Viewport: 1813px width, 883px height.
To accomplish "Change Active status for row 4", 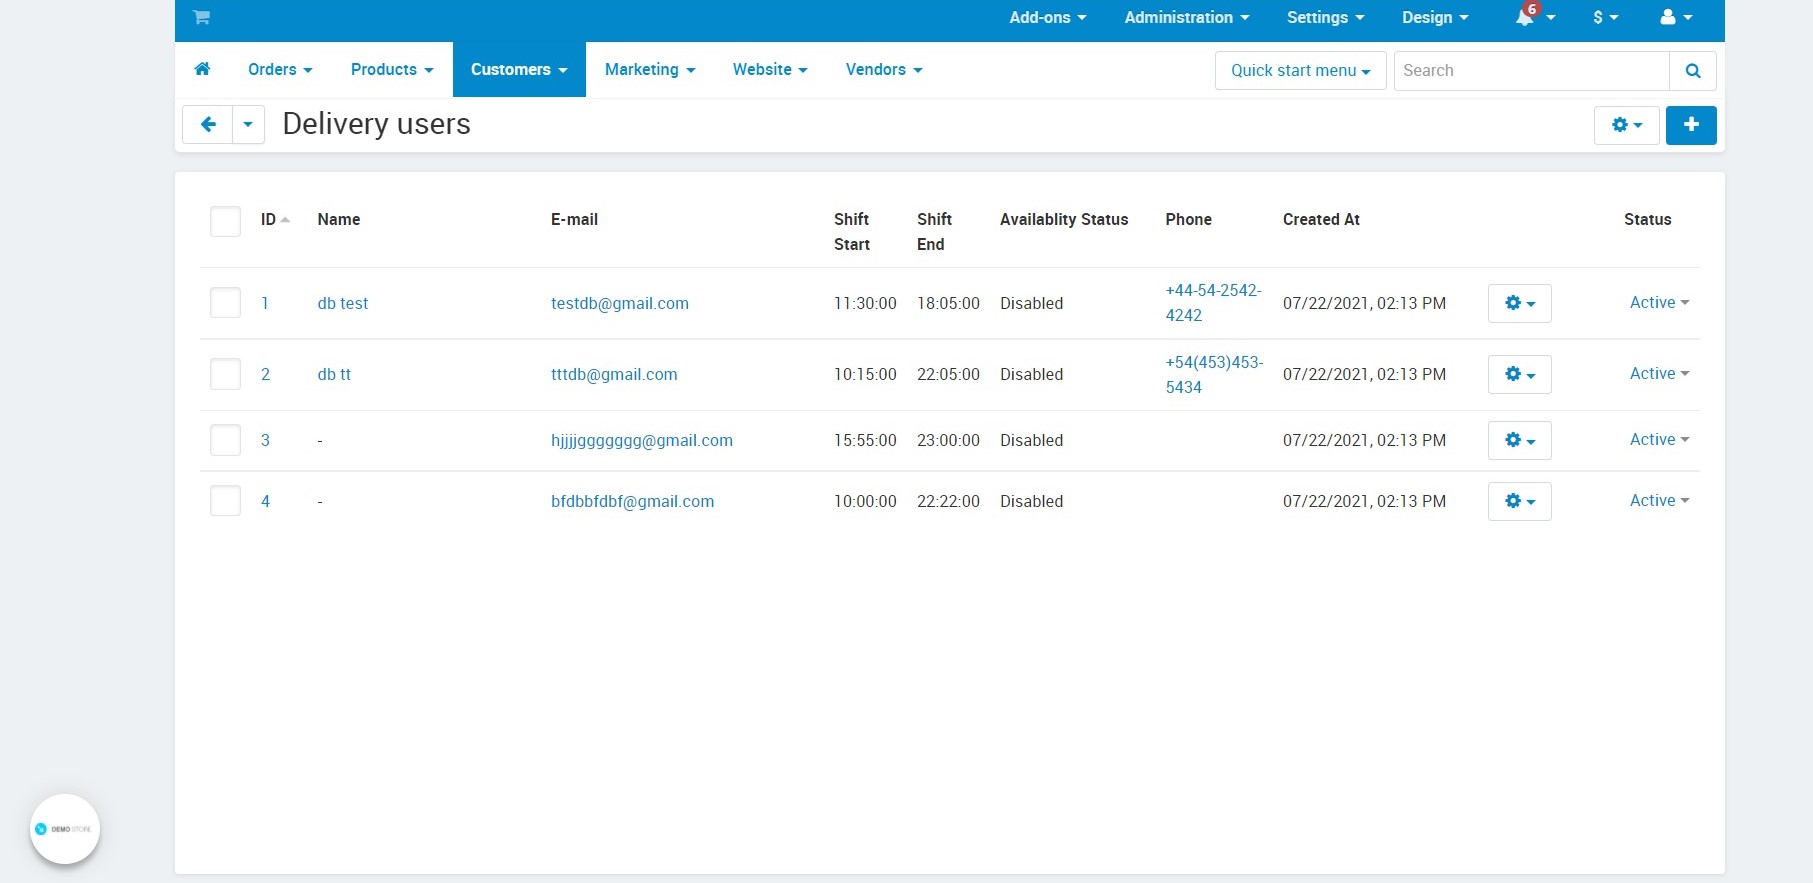I will click(1659, 500).
